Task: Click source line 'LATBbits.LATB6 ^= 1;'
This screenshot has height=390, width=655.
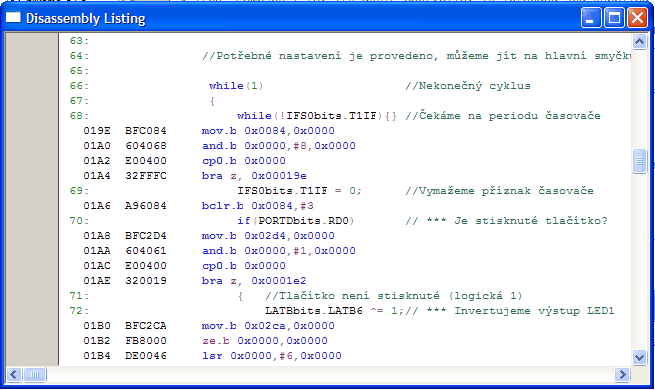Action: tap(334, 311)
